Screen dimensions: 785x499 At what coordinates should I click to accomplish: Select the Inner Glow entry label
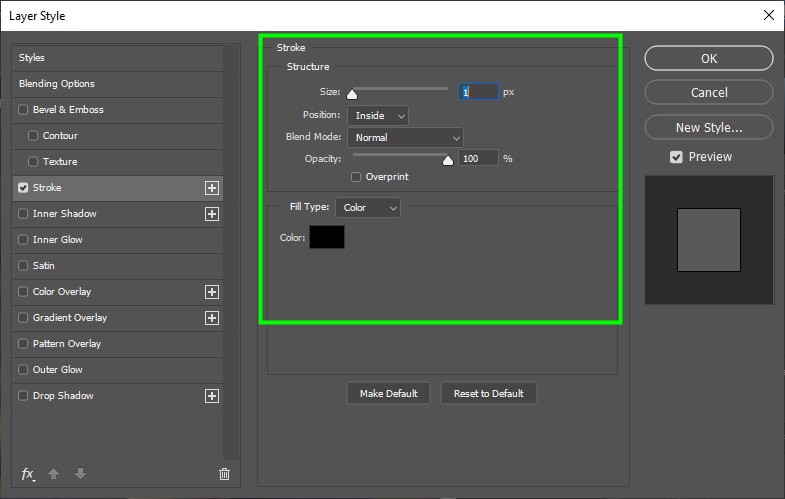(58, 239)
